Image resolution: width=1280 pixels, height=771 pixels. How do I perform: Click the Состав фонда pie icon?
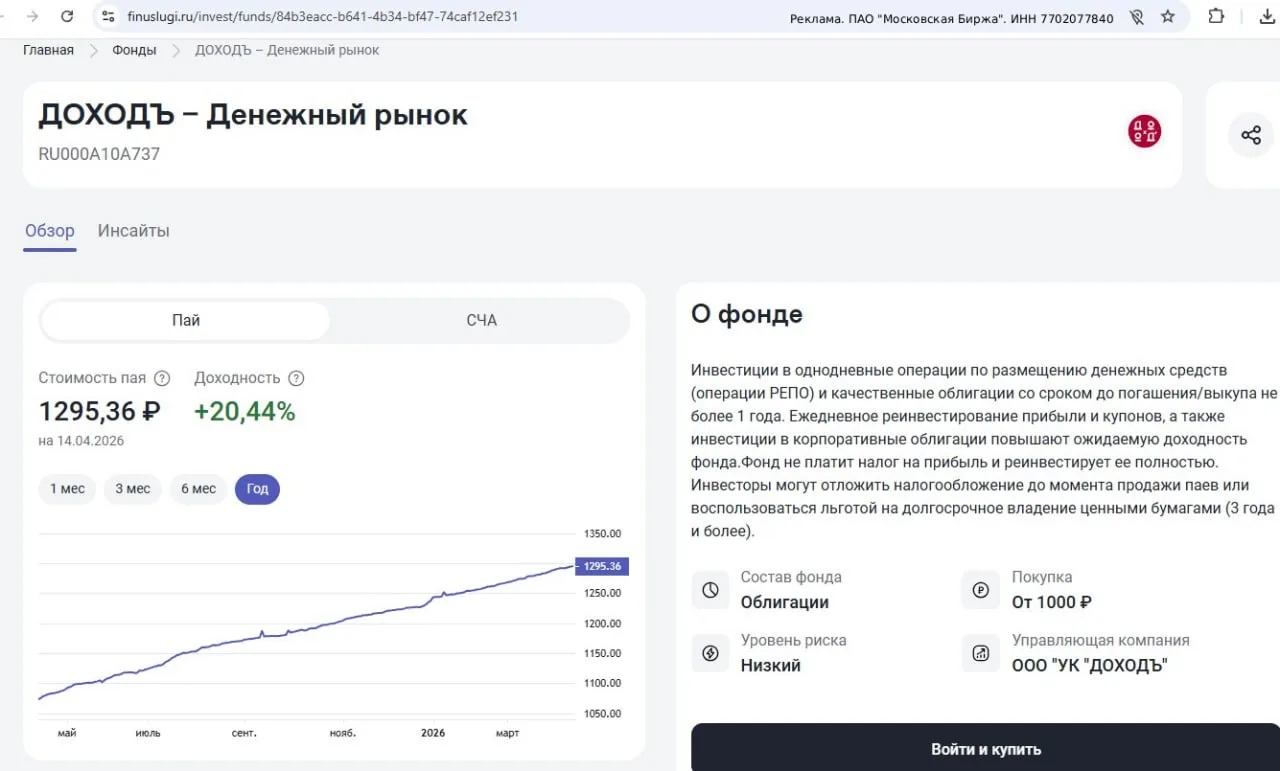click(710, 590)
